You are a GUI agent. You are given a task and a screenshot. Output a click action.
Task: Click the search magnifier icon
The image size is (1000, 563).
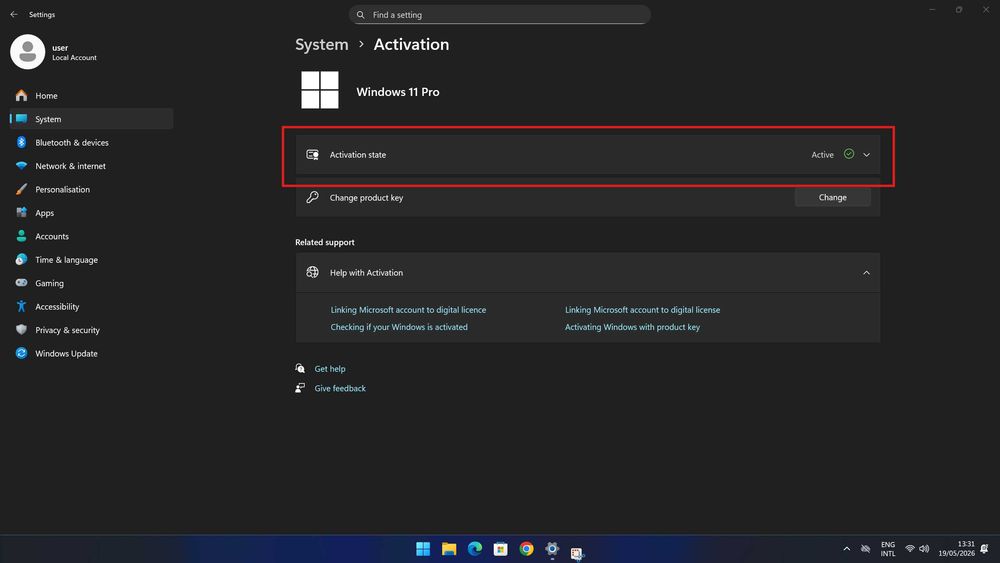(360, 15)
